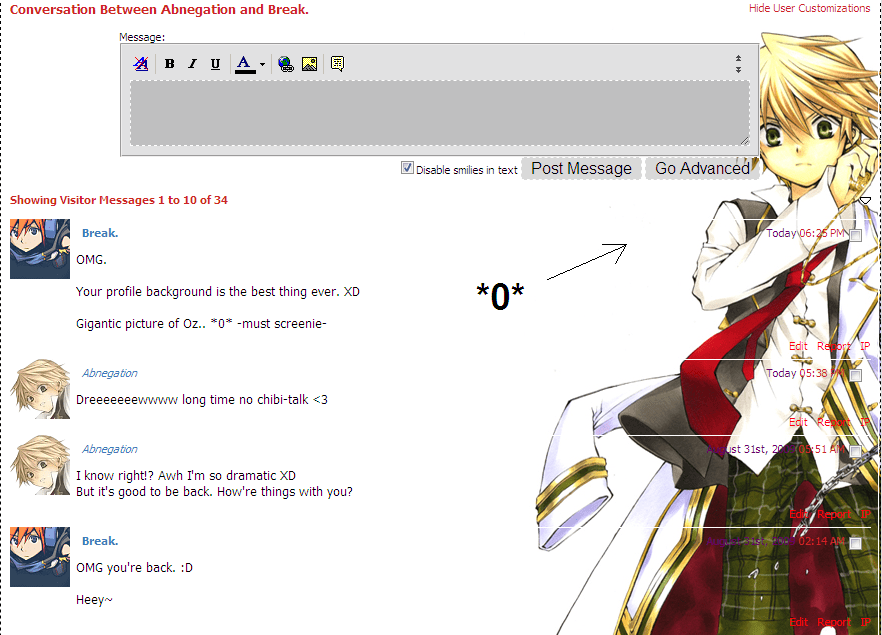The image size is (882, 635).
Task: Edit the Today 05:38 PM message
Action: coord(798,422)
